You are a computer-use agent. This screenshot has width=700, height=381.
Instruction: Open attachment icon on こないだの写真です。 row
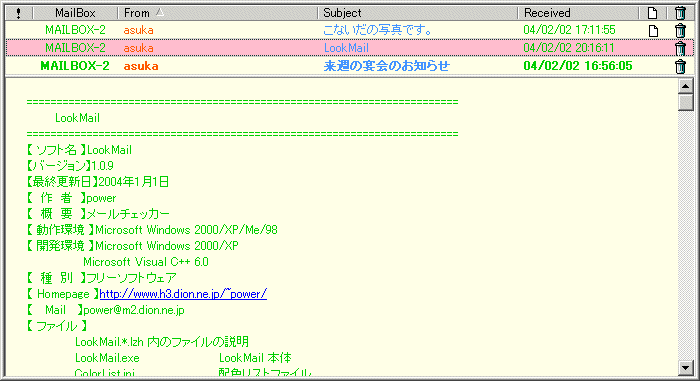click(x=653, y=30)
